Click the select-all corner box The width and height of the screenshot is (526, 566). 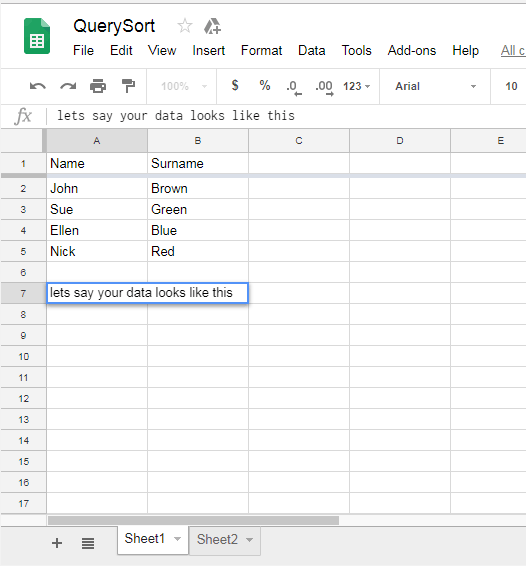(23, 141)
